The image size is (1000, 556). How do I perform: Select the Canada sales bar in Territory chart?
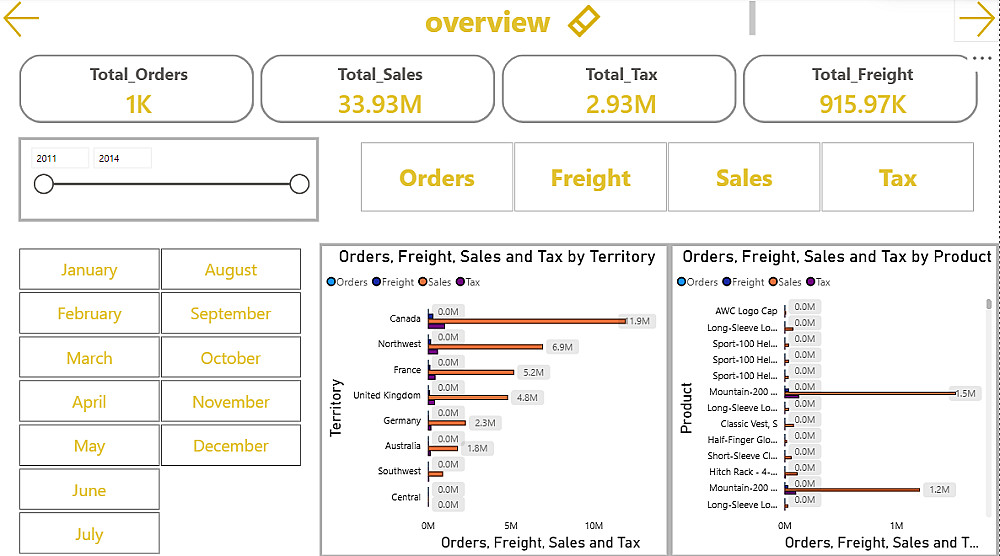coord(530,321)
